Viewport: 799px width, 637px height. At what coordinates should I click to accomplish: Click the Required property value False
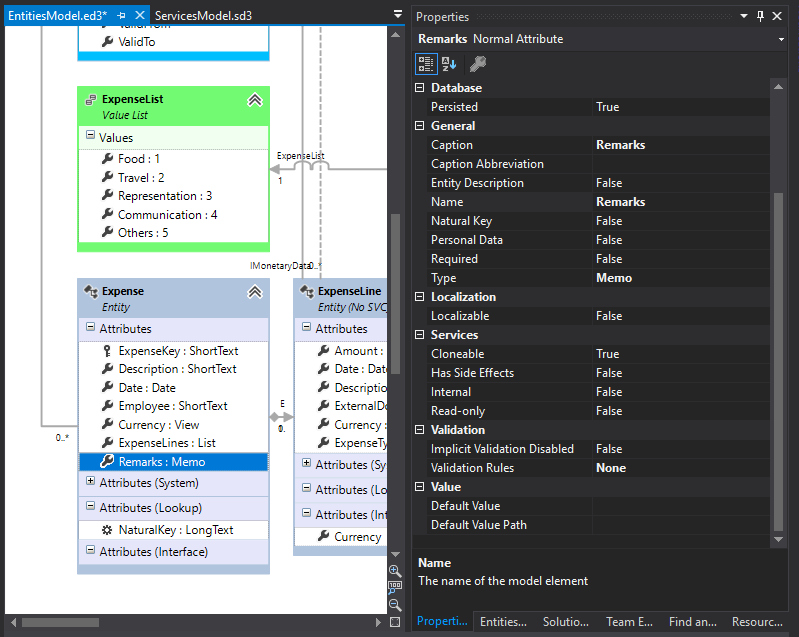pyautogui.click(x=681, y=259)
